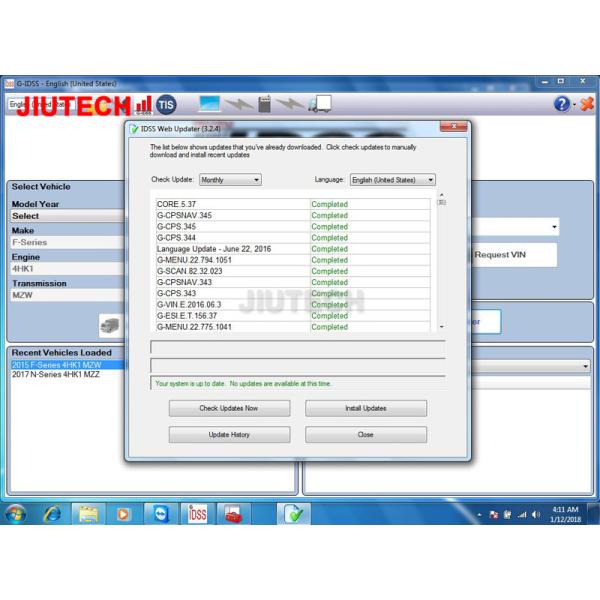Click the network signal tray icon

click(522, 515)
